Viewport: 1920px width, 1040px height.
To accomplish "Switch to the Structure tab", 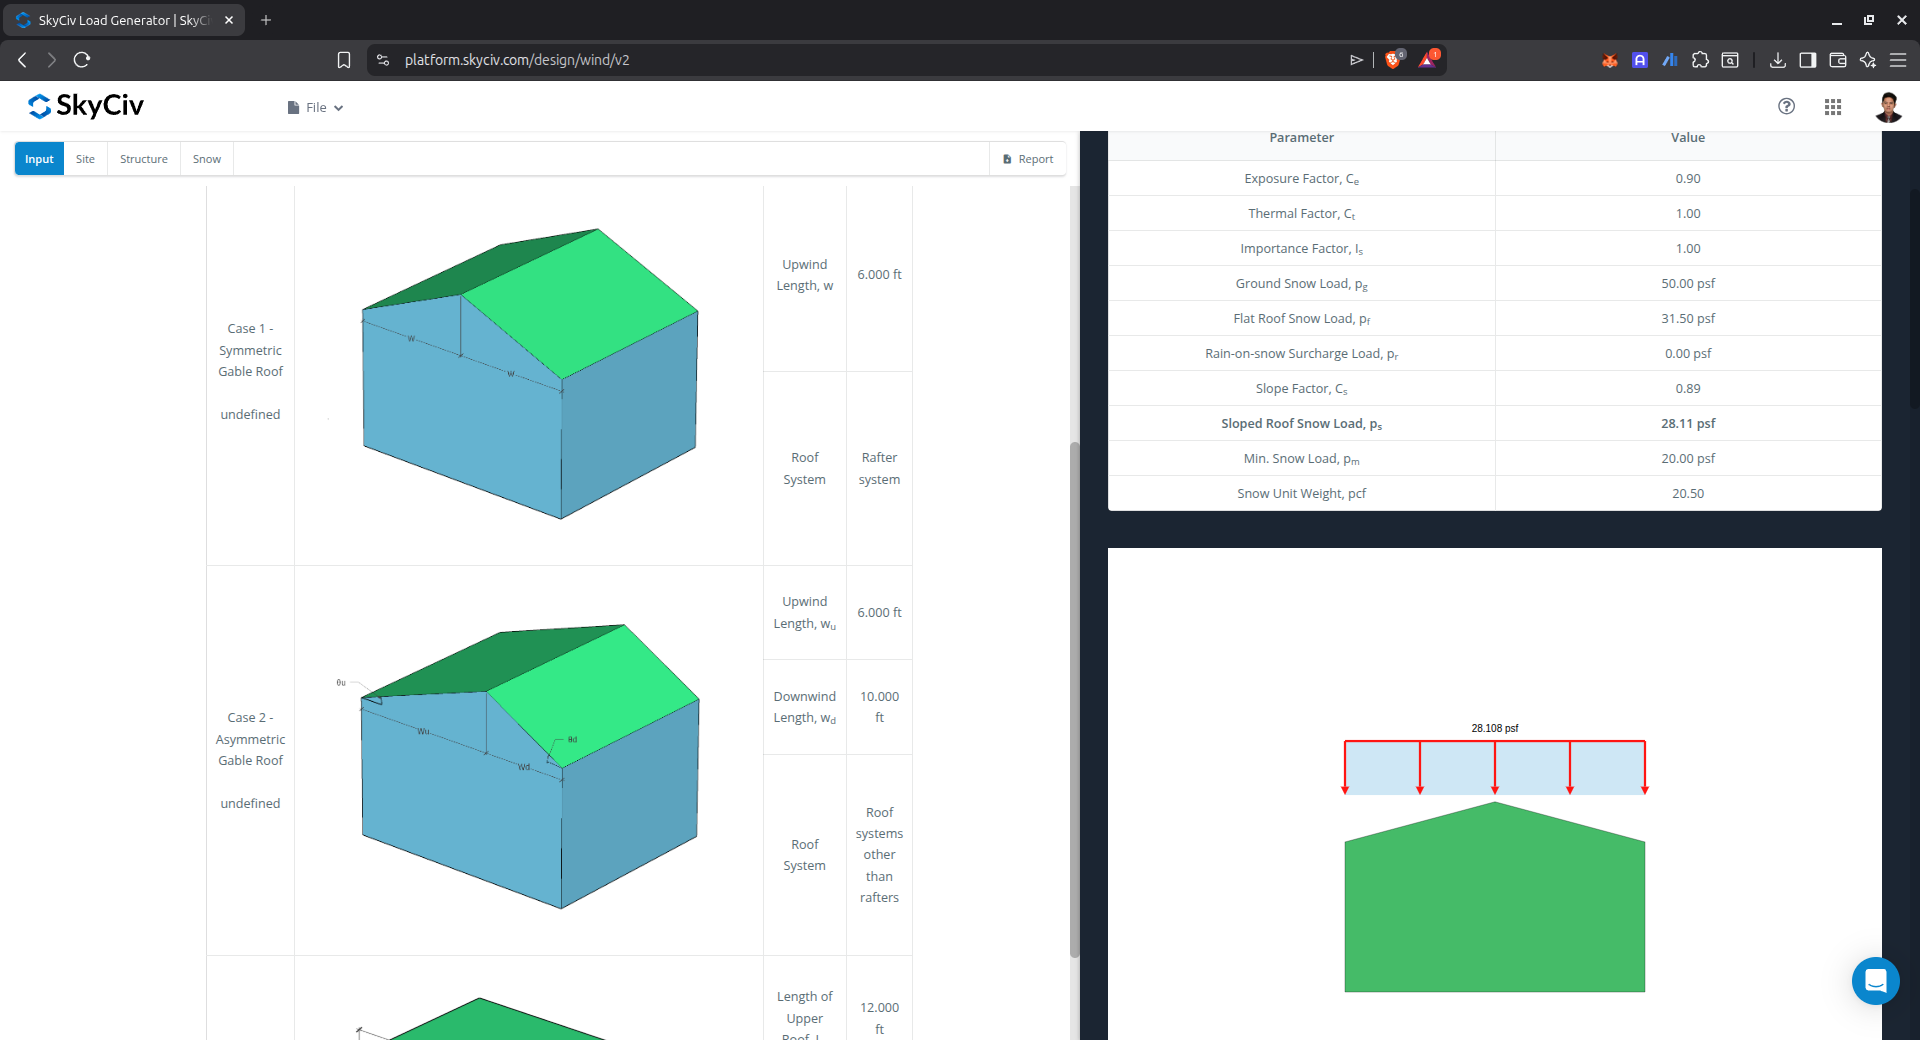I will tap(144, 159).
